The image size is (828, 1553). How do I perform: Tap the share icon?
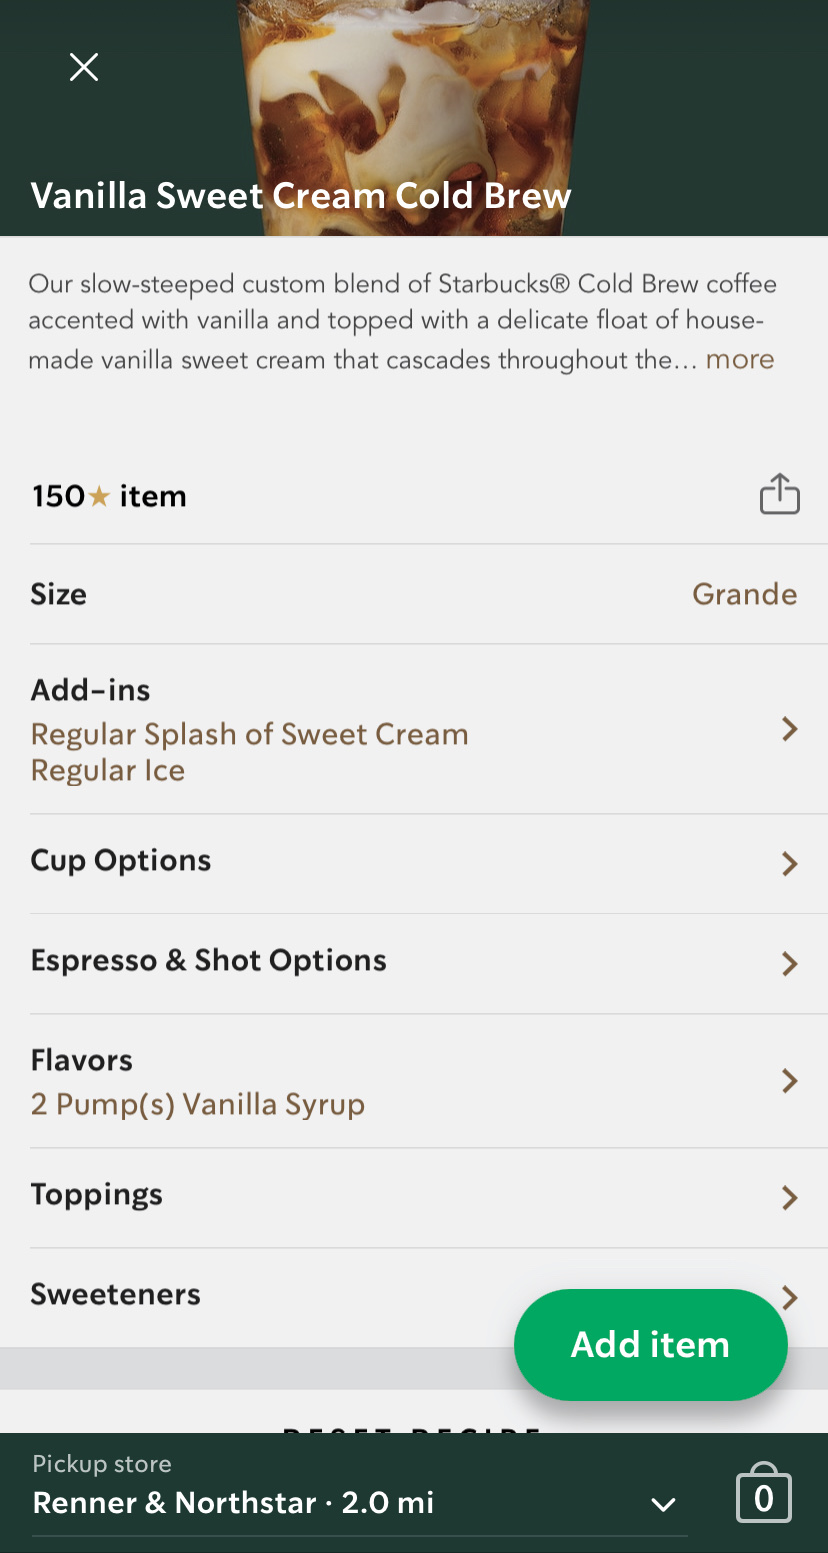[779, 495]
